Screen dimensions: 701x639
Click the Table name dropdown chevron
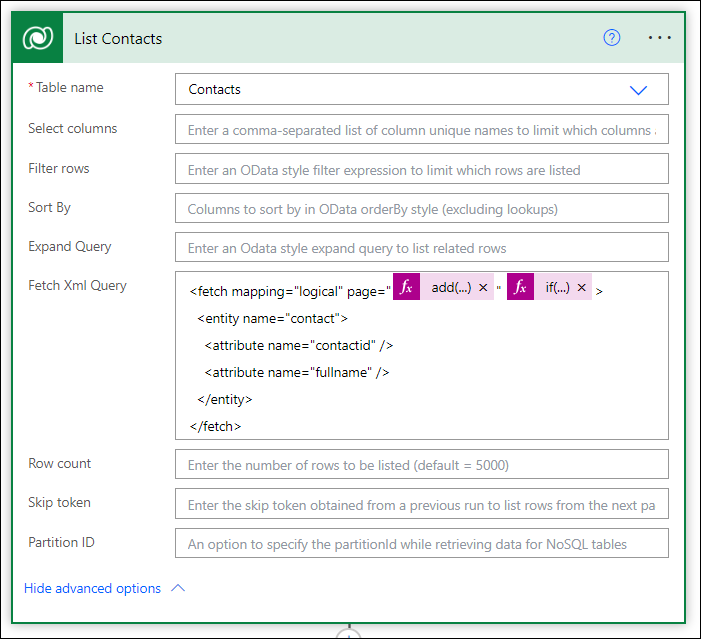638,90
